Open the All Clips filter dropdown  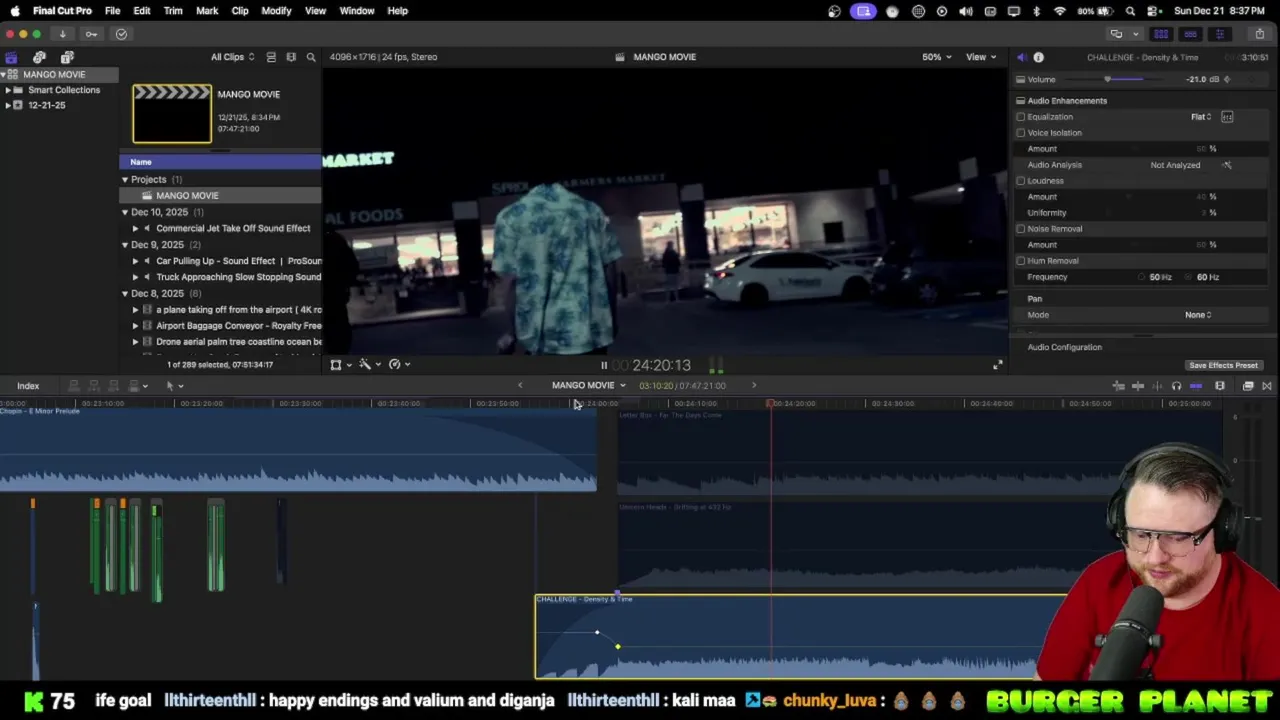click(232, 57)
